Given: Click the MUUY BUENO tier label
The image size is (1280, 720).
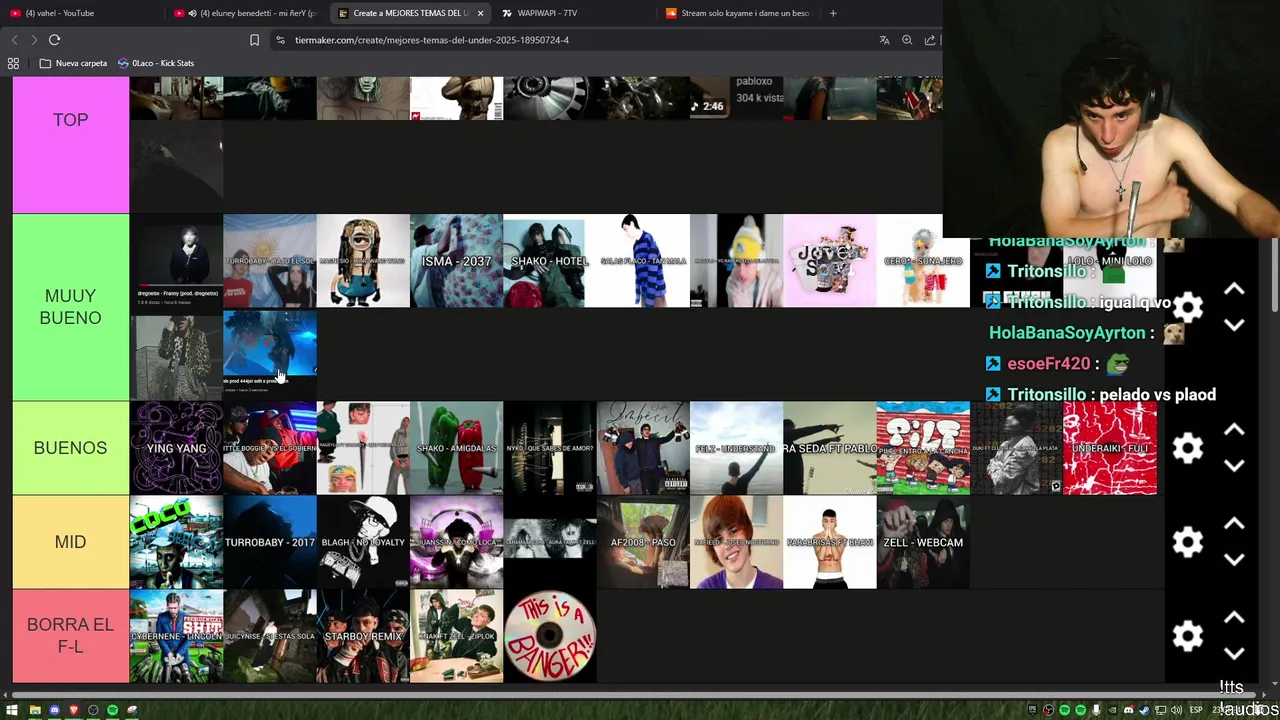Looking at the screenshot, I should (70, 307).
